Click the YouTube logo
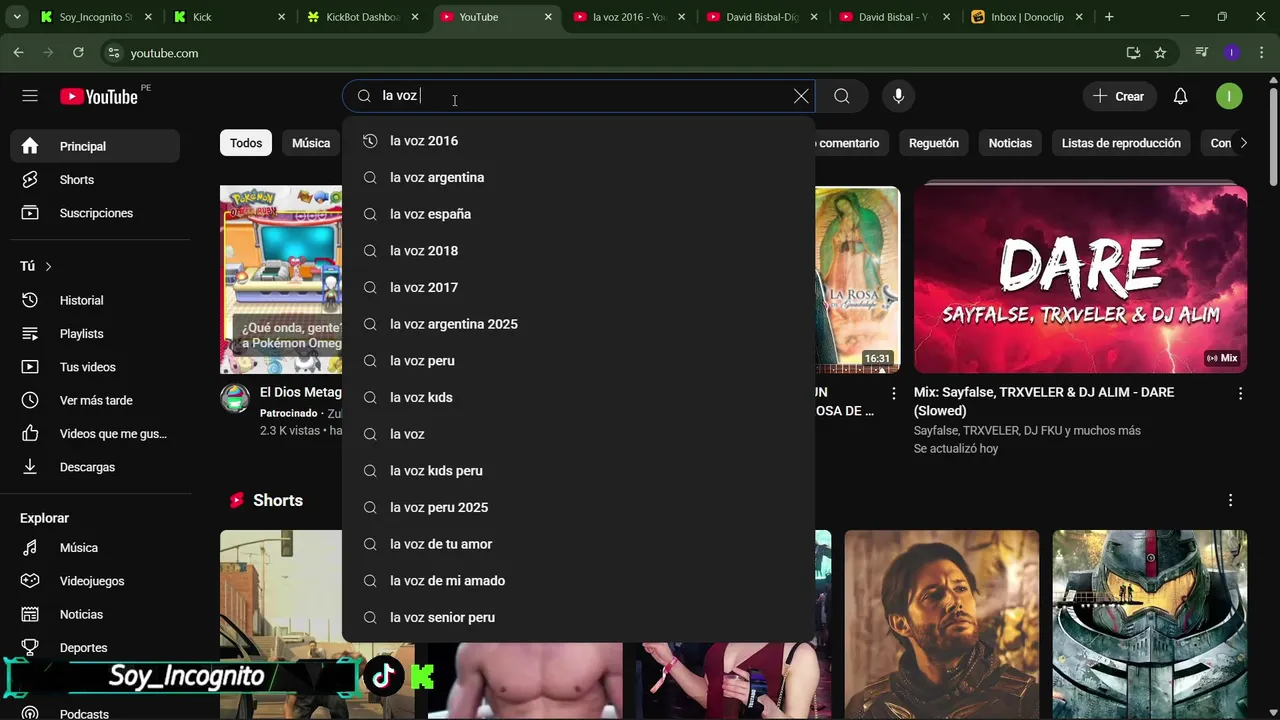Image resolution: width=1280 pixels, height=720 pixels. click(98, 96)
